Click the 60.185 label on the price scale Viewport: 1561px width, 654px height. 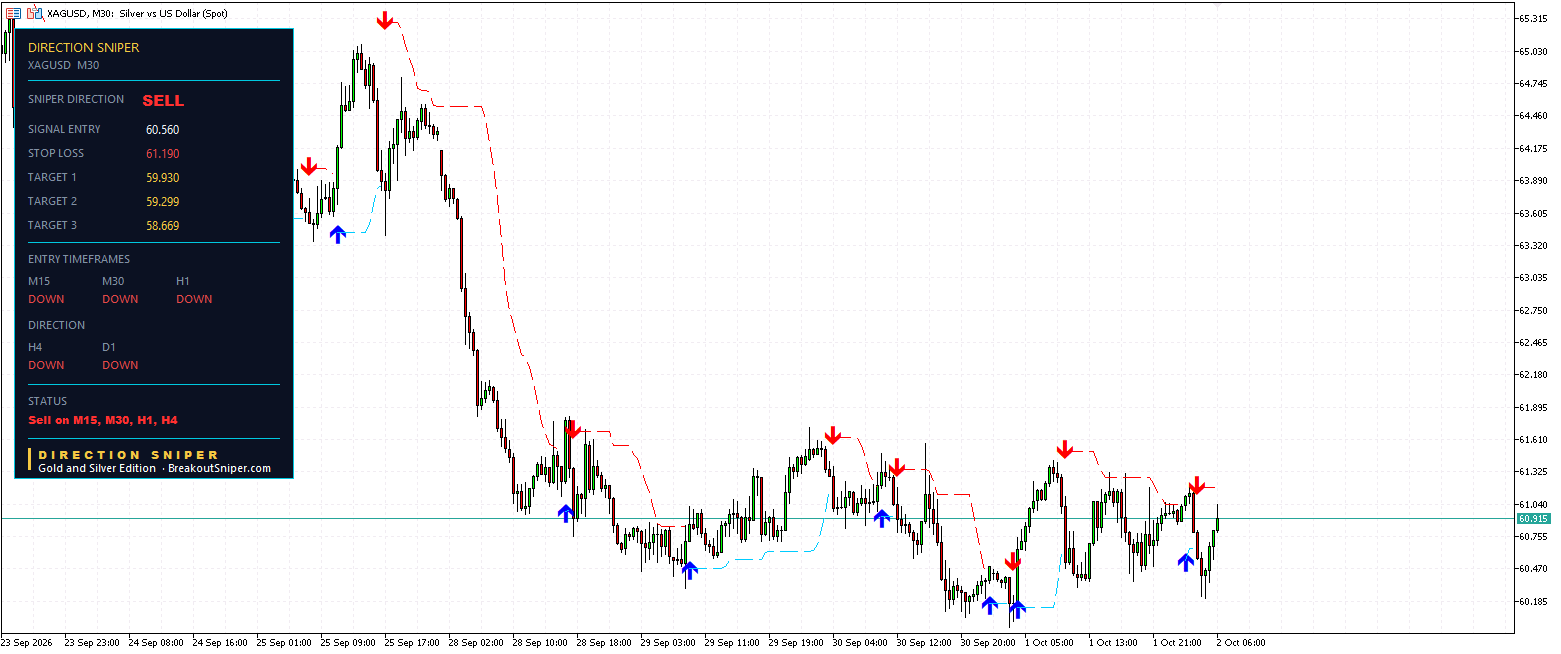coord(1534,602)
